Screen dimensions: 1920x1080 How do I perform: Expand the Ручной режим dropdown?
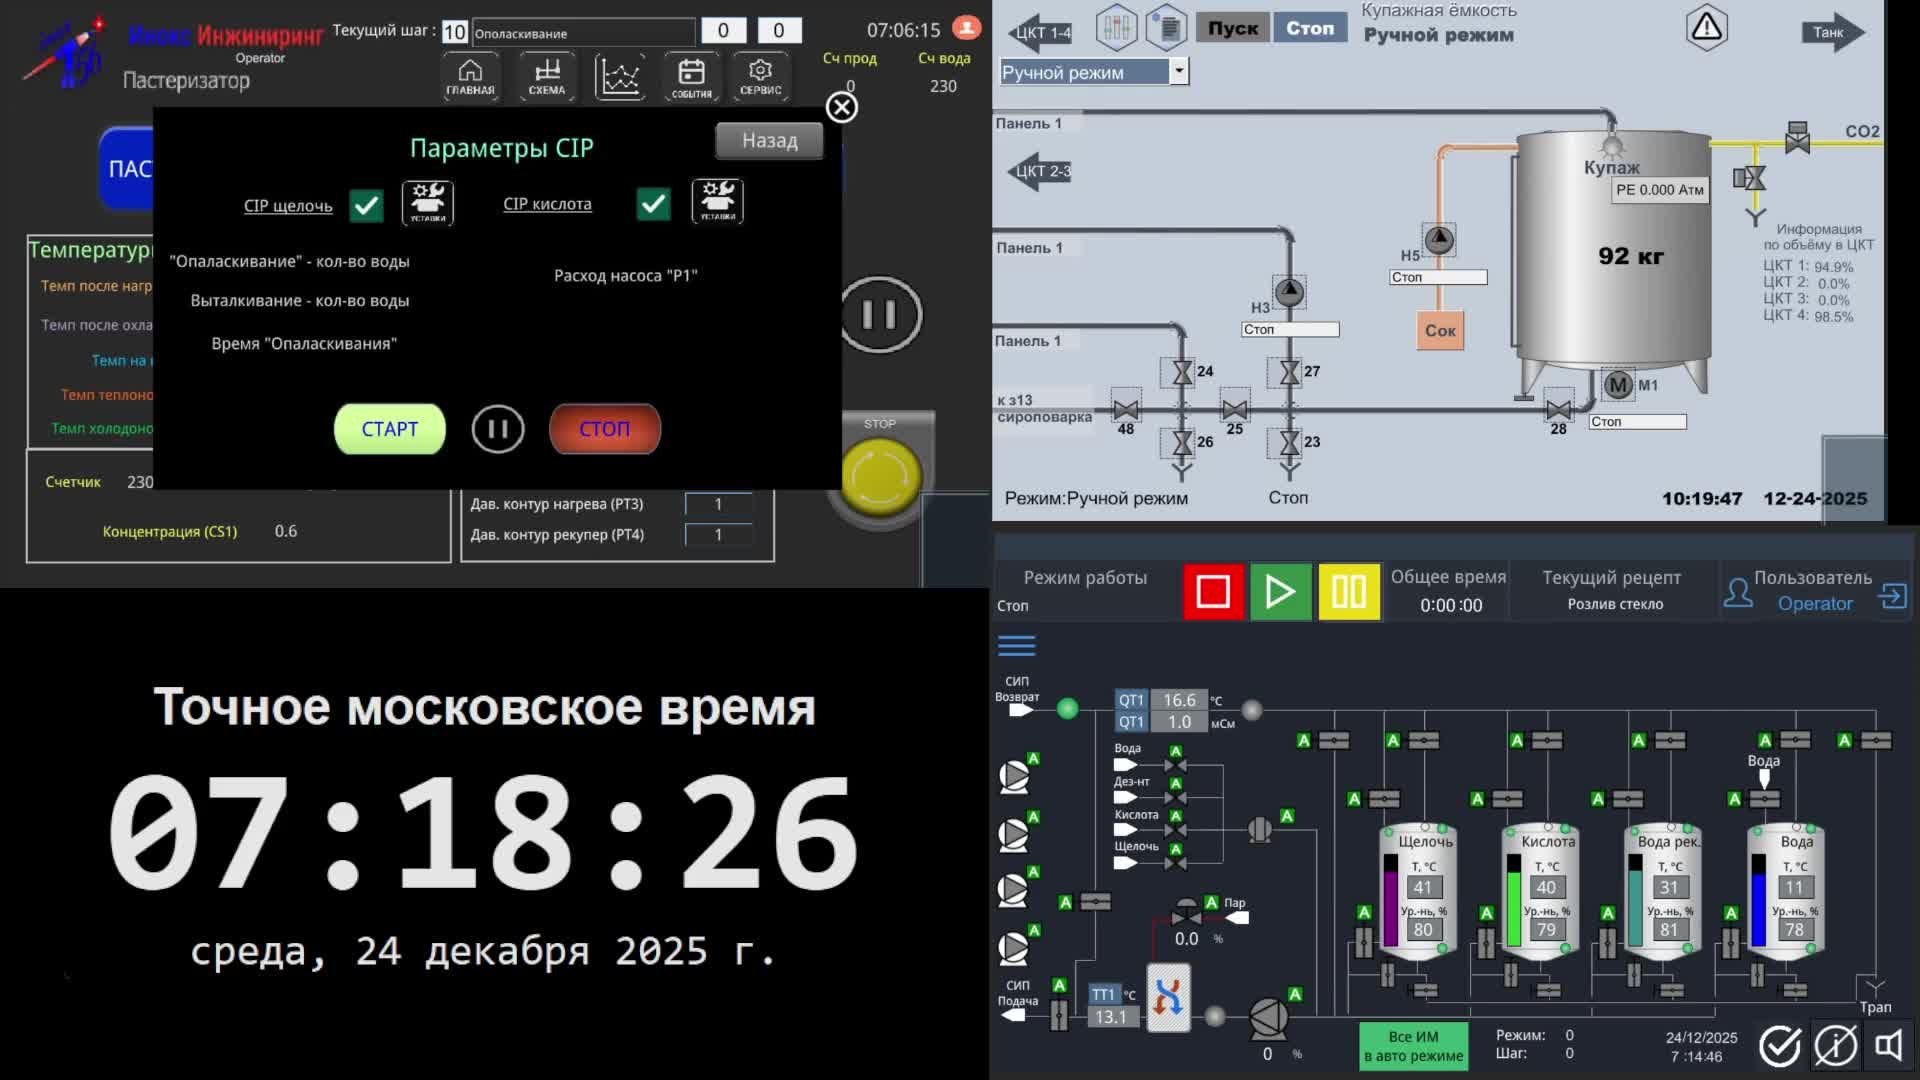pos(1179,71)
